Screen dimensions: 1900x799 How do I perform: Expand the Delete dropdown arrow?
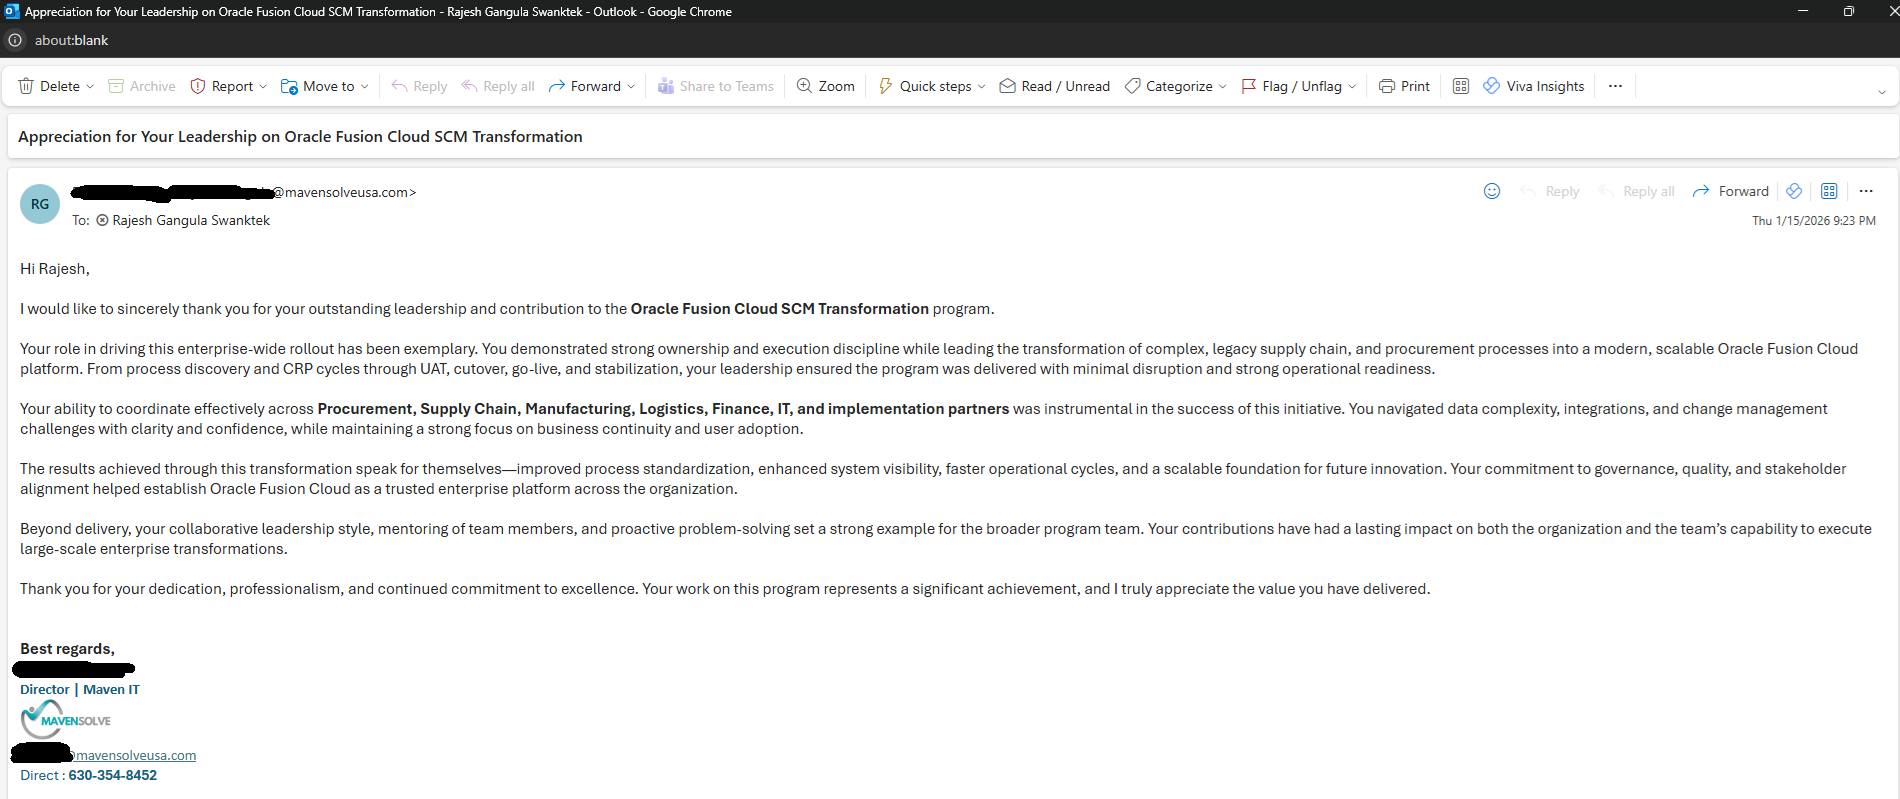90,86
